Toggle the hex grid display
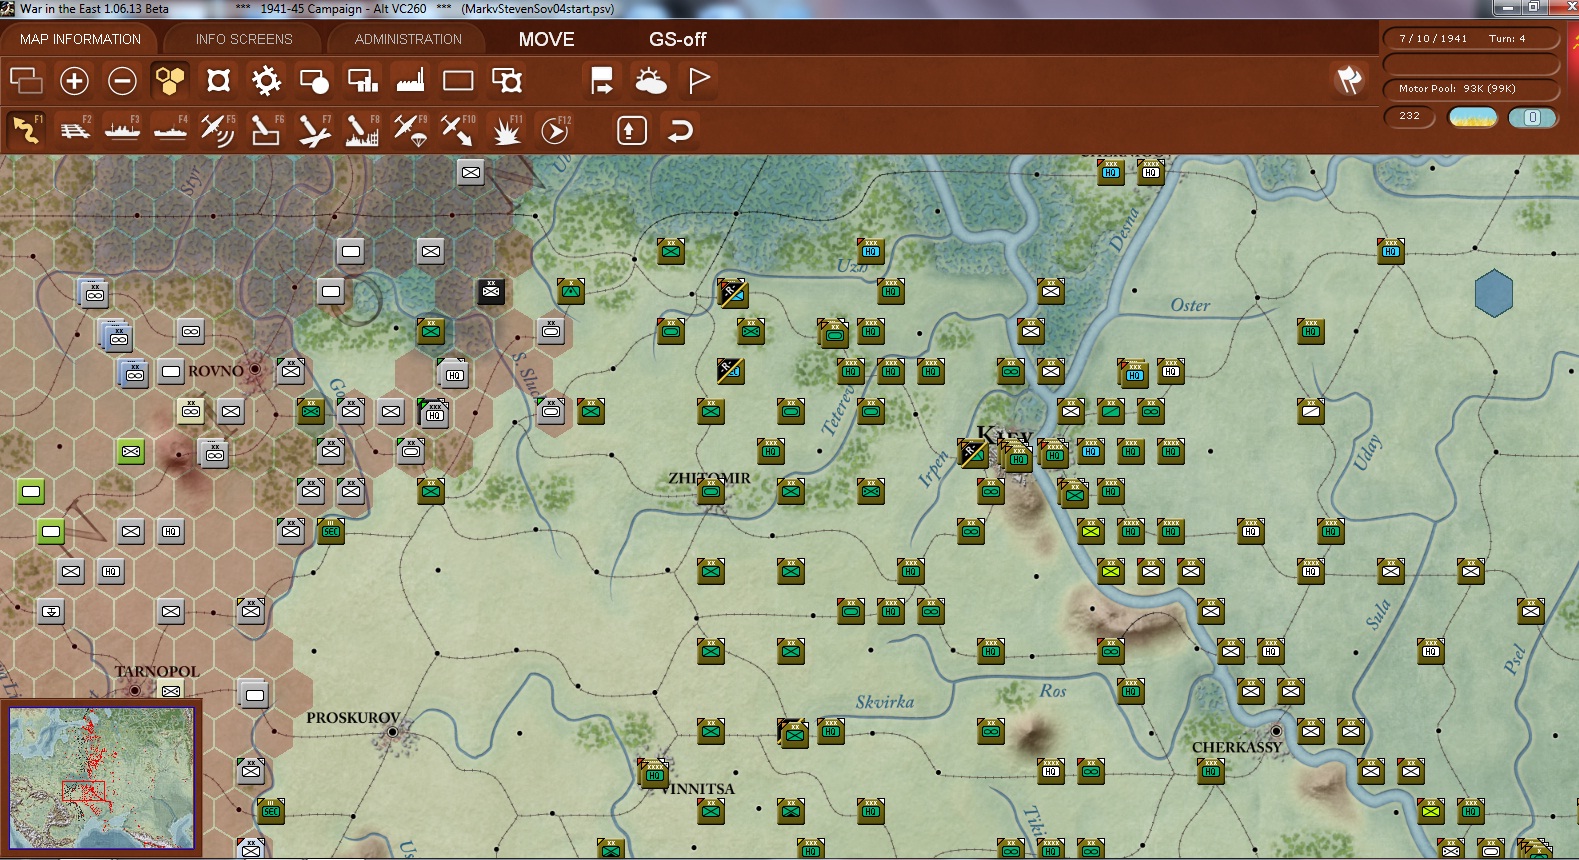This screenshot has height=860, width=1579. (170, 80)
